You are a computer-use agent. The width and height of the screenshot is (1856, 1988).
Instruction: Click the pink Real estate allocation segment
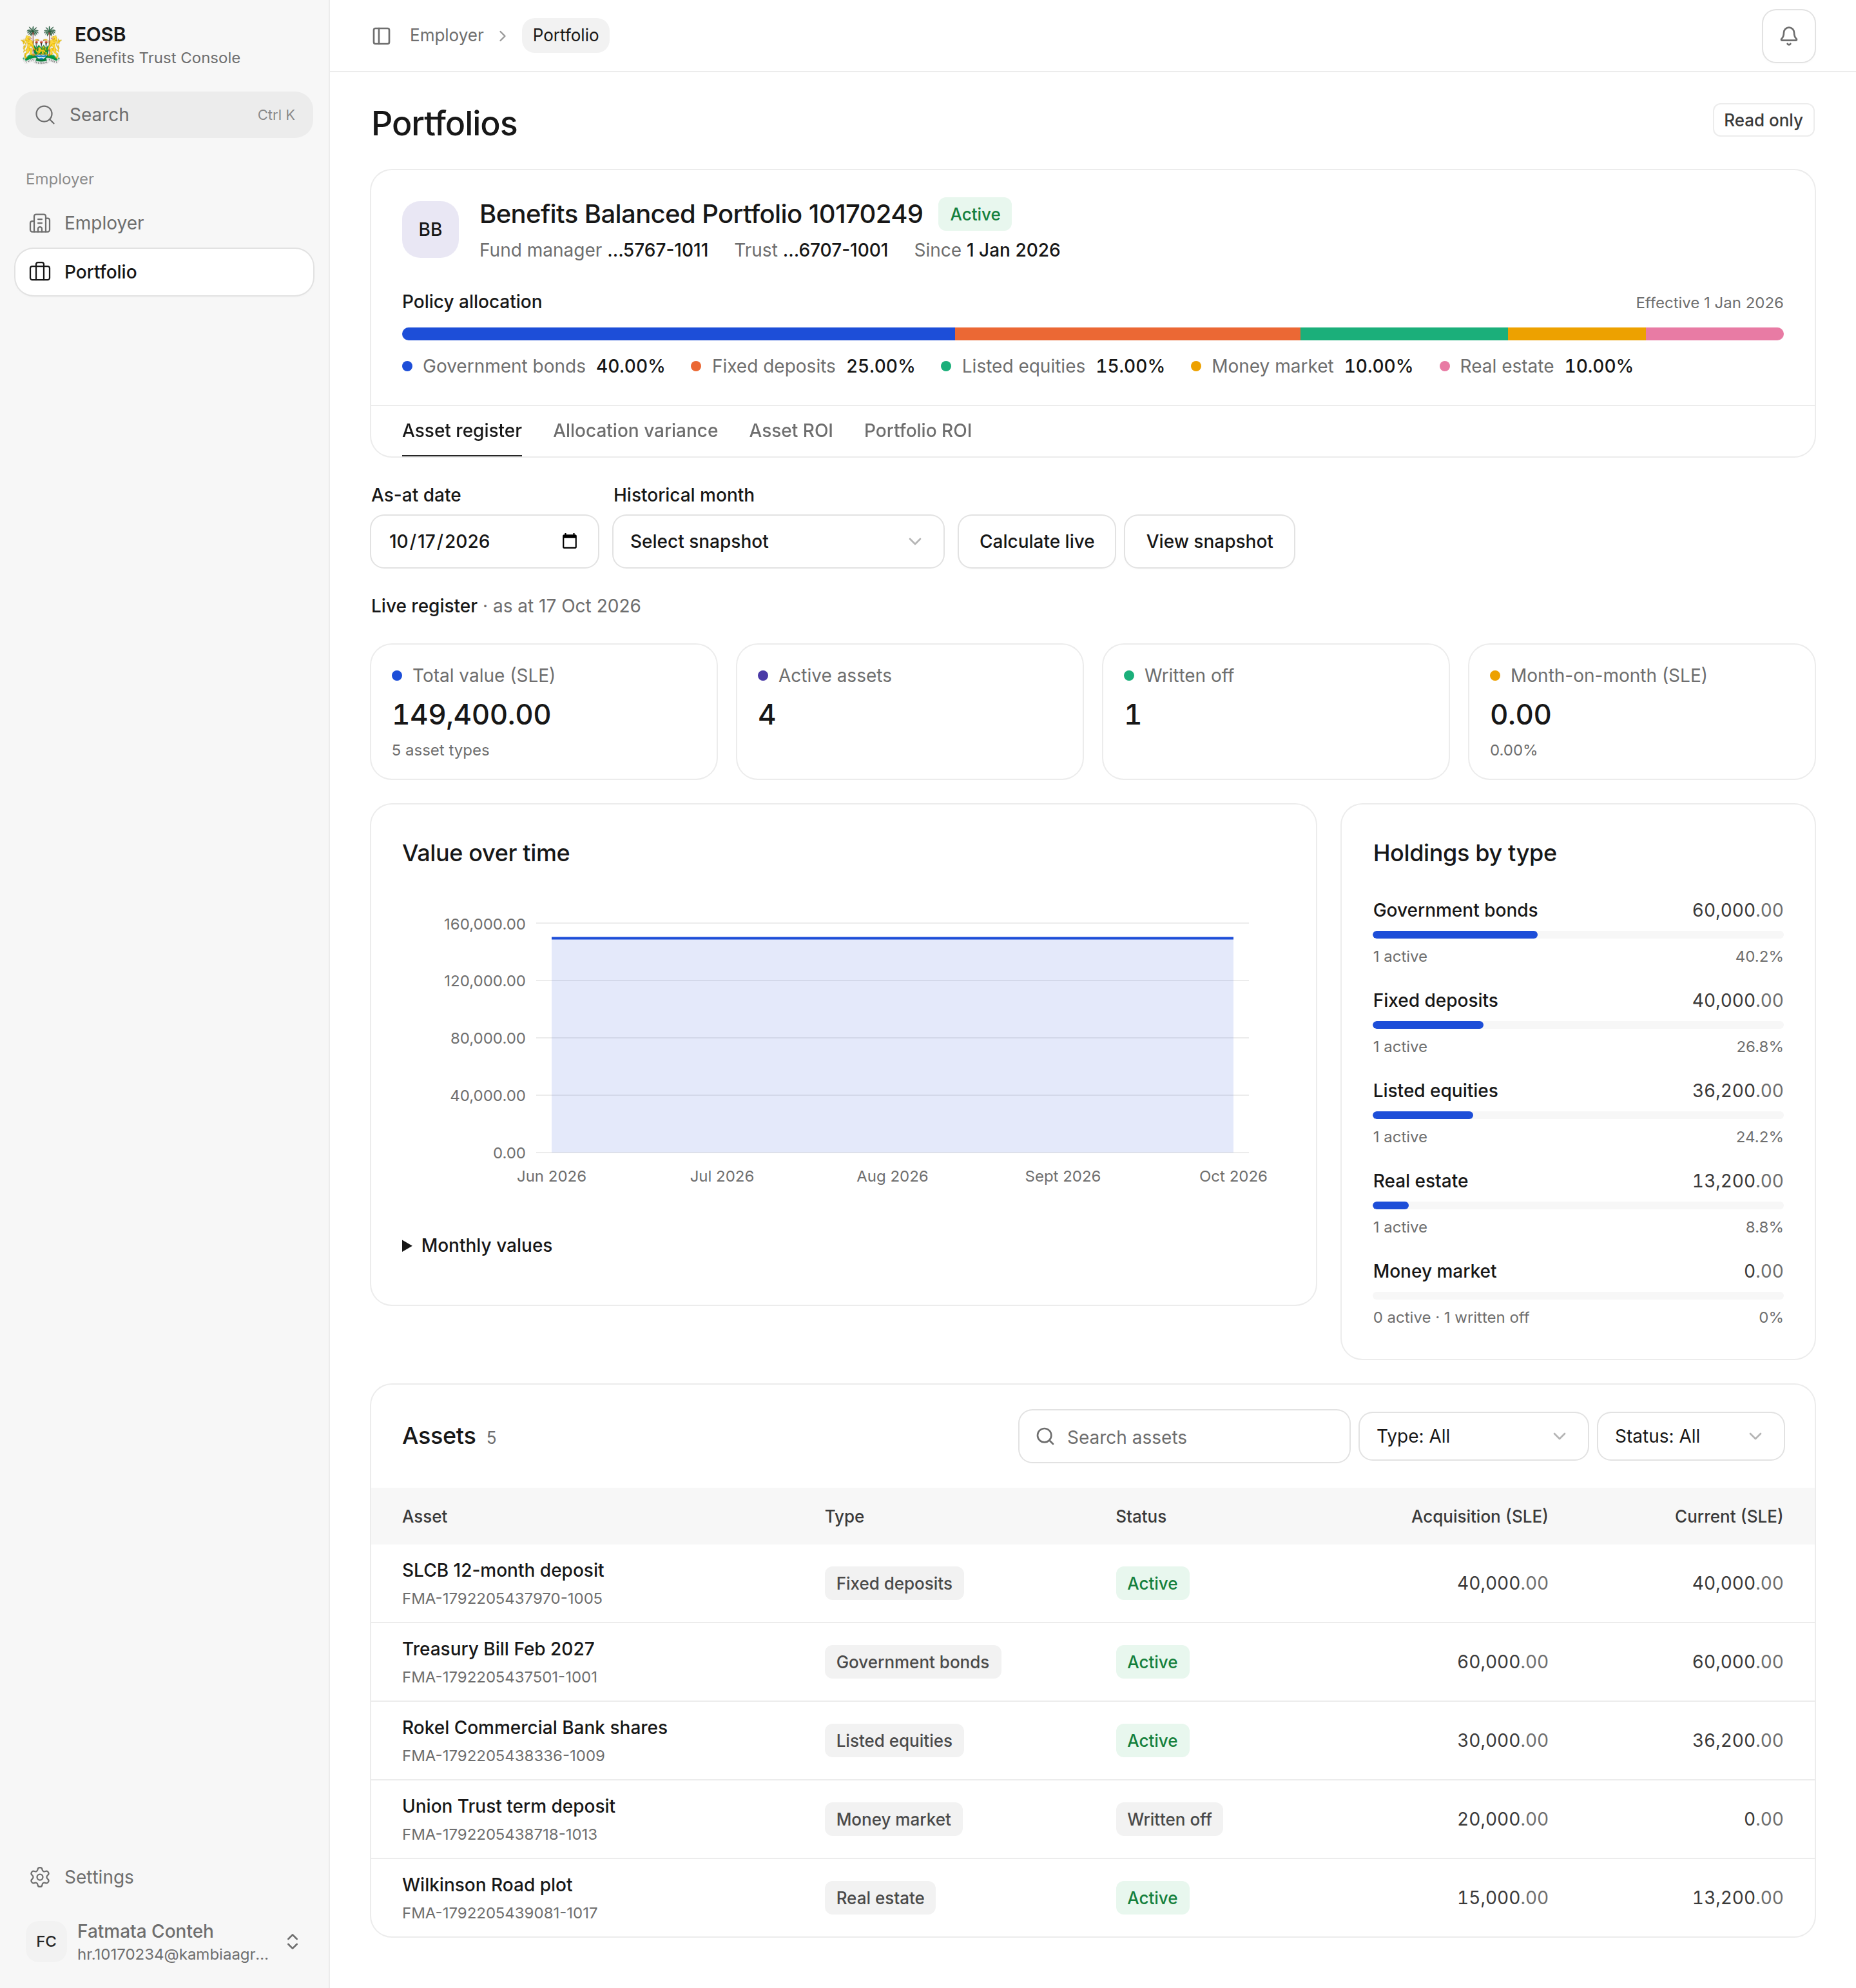(x=1714, y=334)
